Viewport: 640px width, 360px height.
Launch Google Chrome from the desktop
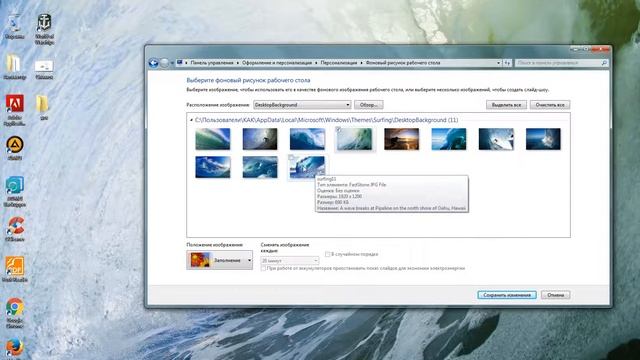pyautogui.click(x=15, y=312)
